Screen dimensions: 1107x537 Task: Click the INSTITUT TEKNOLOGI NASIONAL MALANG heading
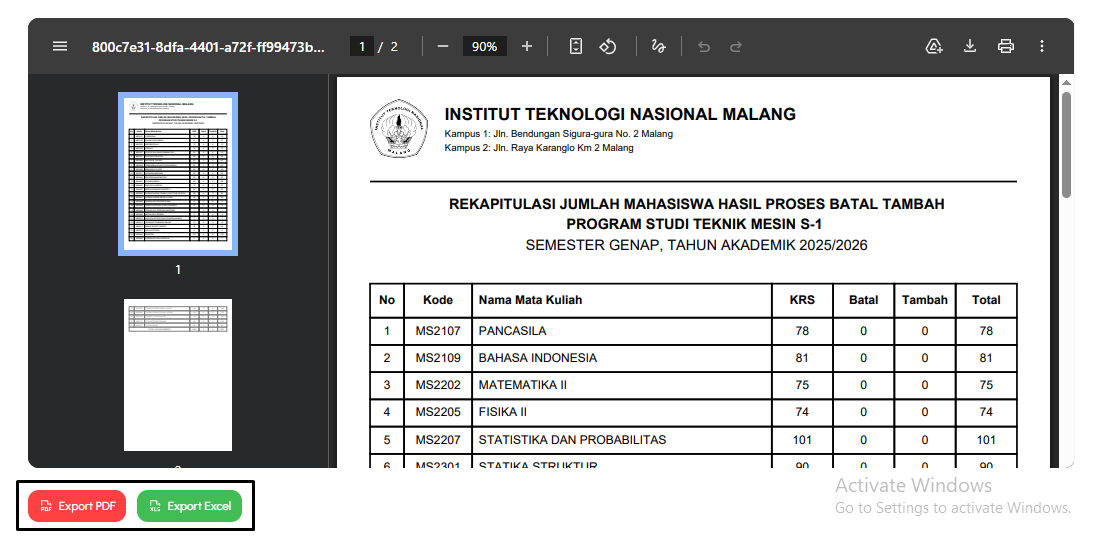click(620, 114)
